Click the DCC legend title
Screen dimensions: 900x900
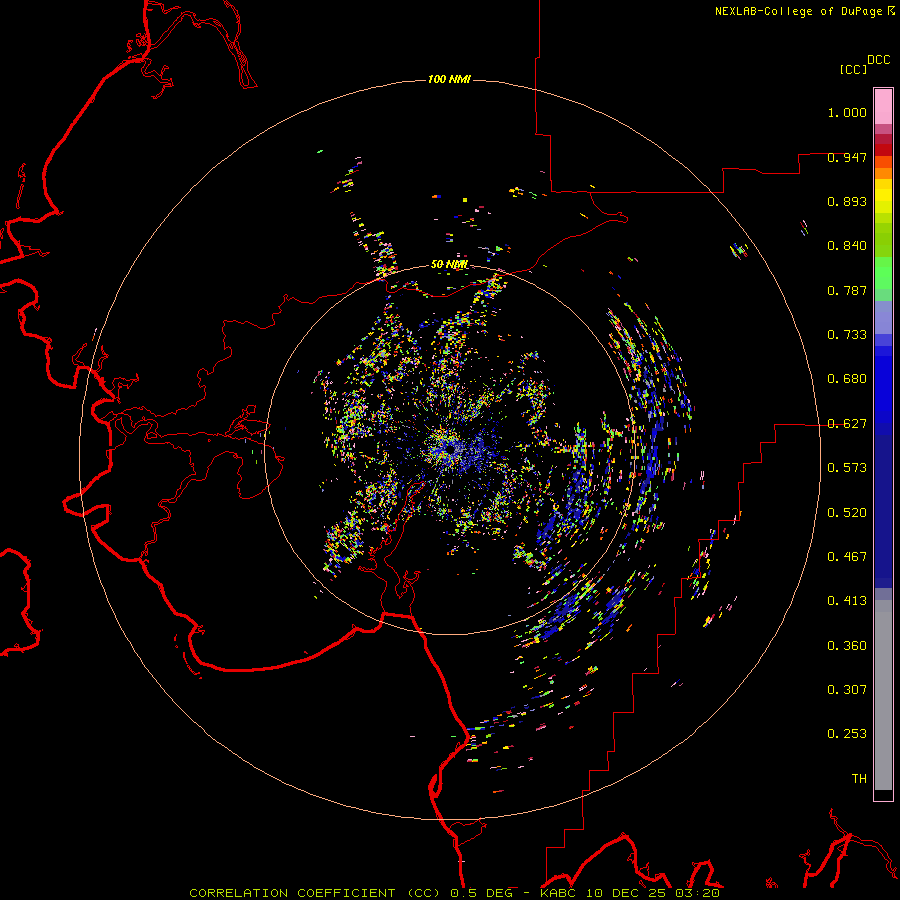point(879,60)
